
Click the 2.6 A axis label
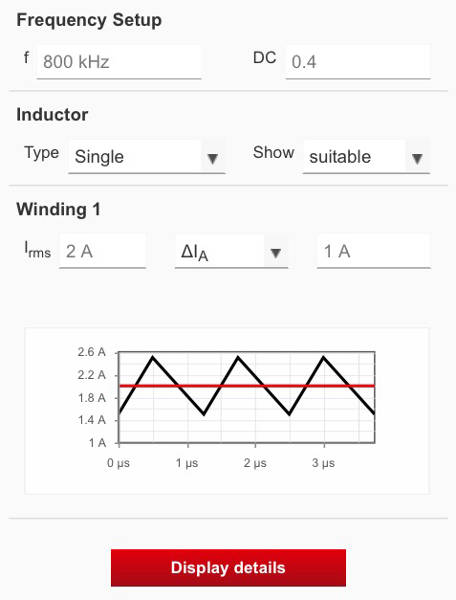click(91, 352)
